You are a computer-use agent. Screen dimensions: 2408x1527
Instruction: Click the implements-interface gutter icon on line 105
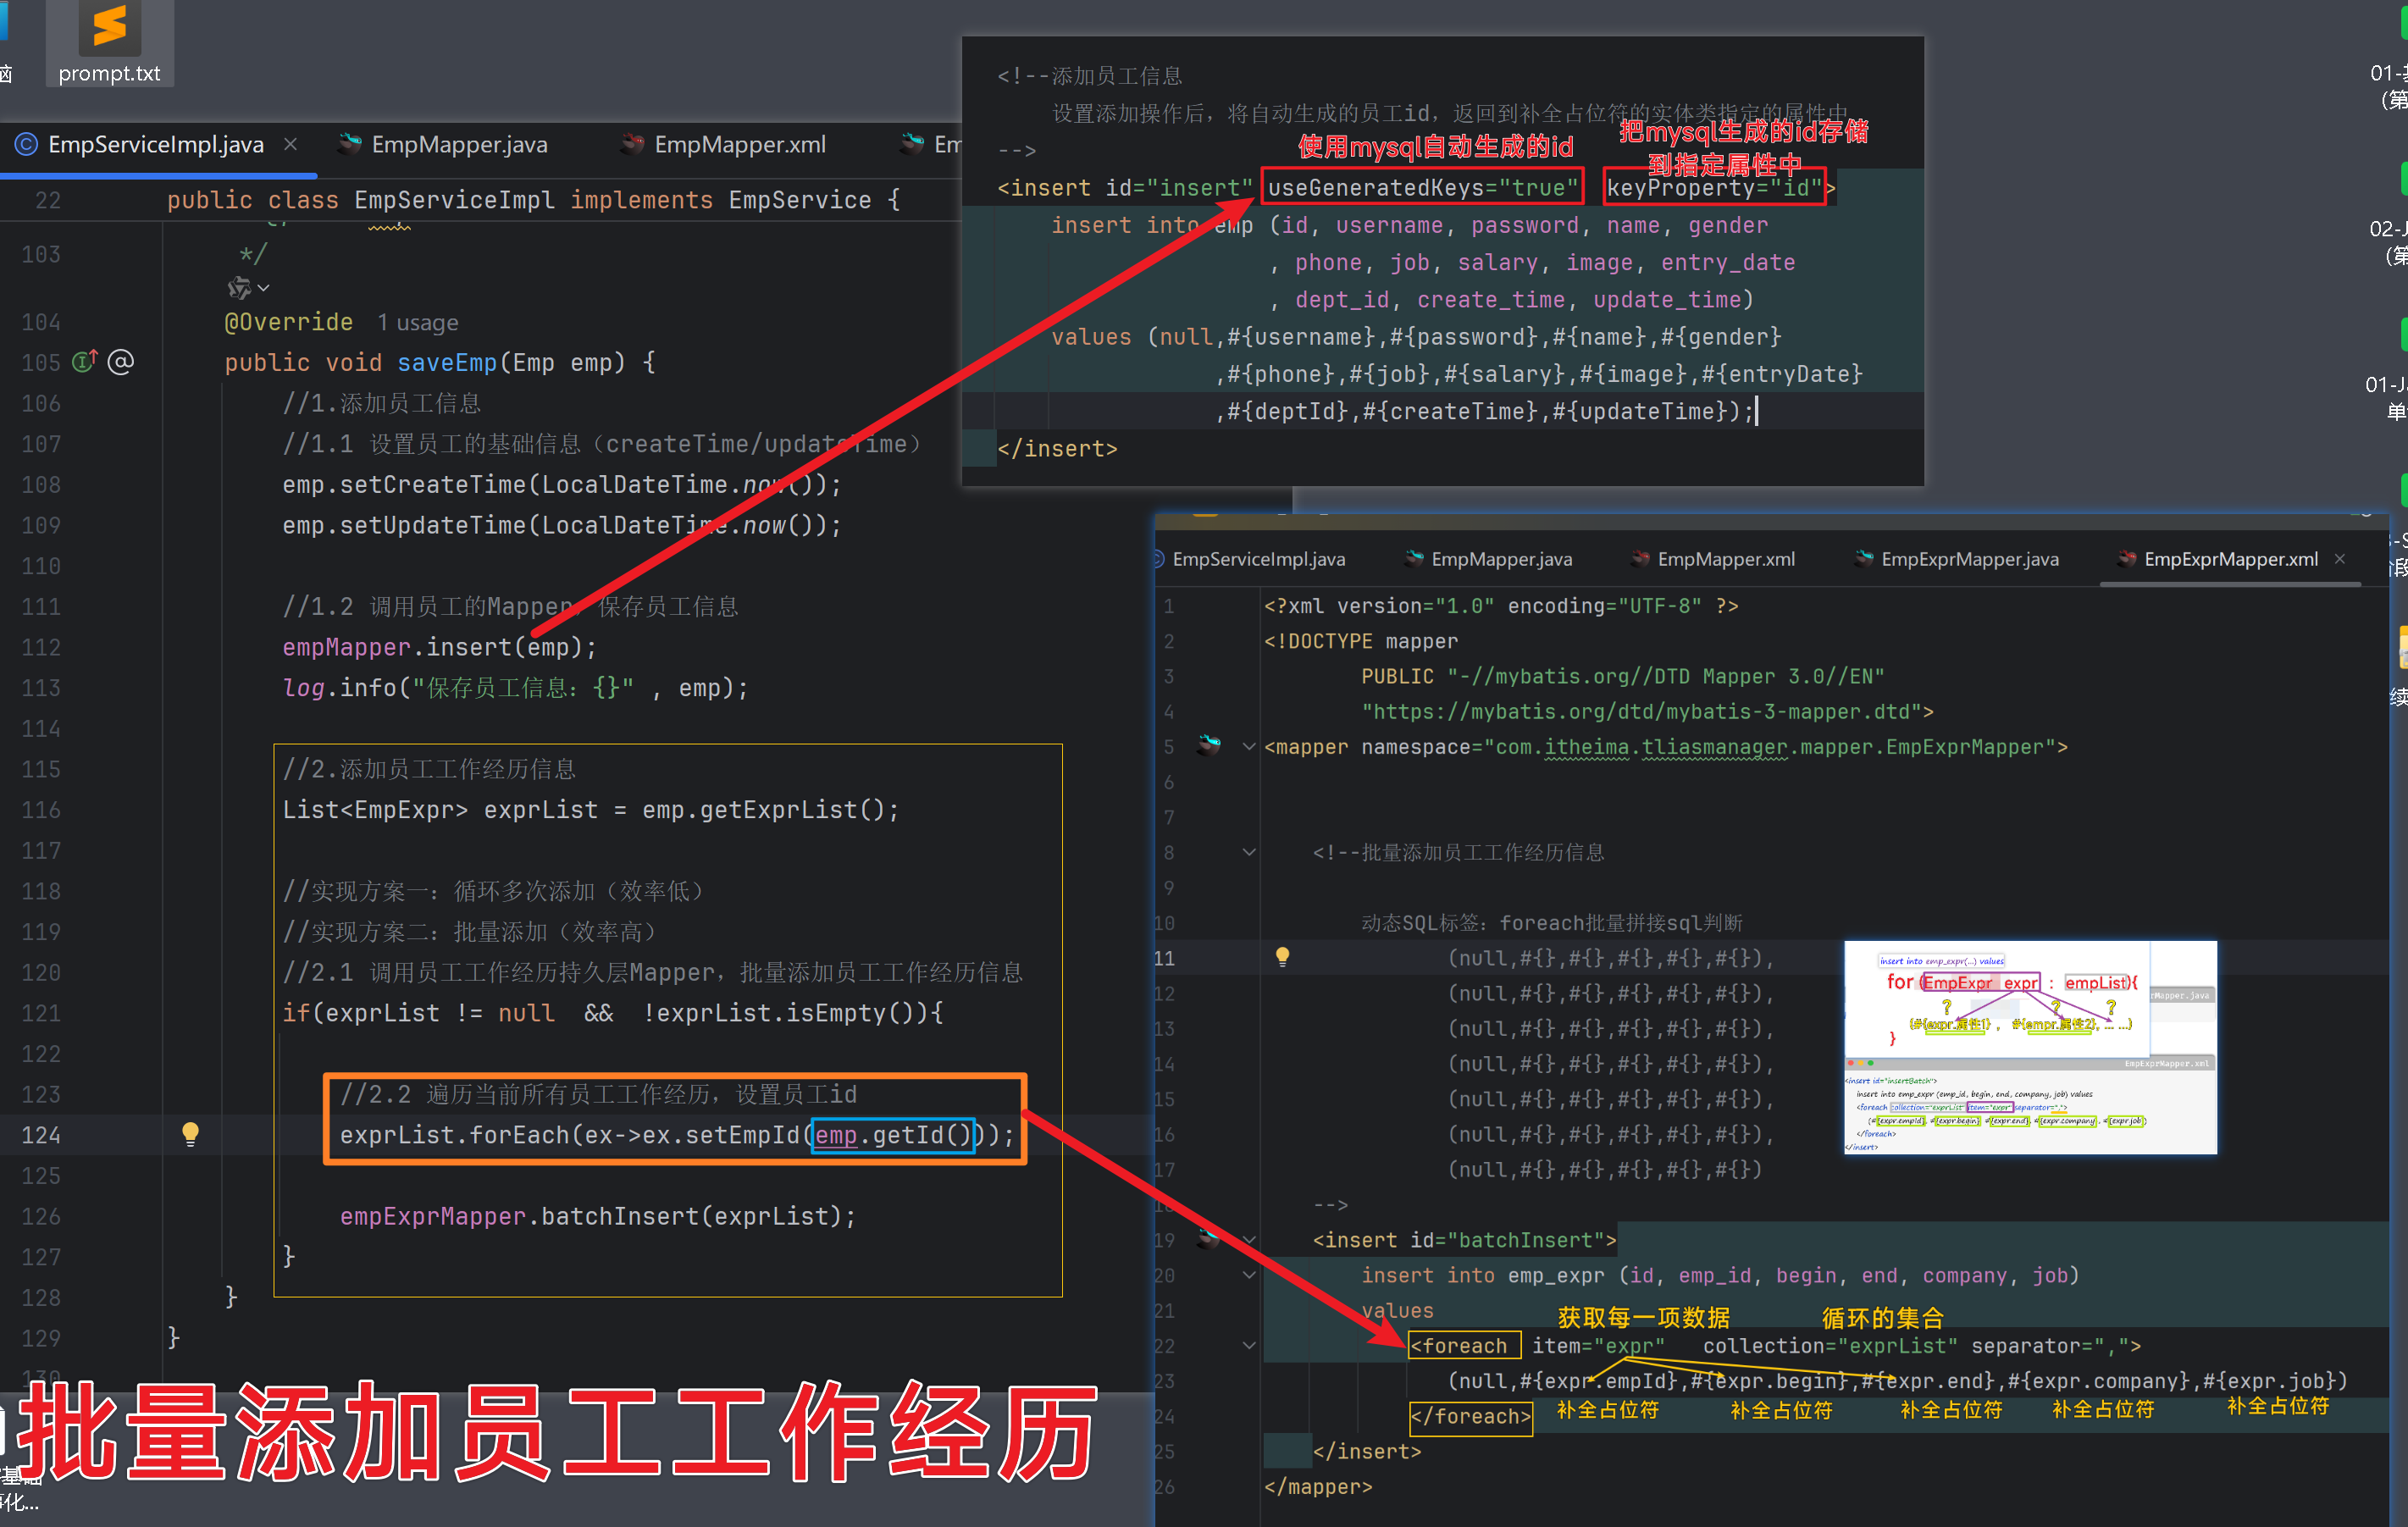(x=84, y=362)
